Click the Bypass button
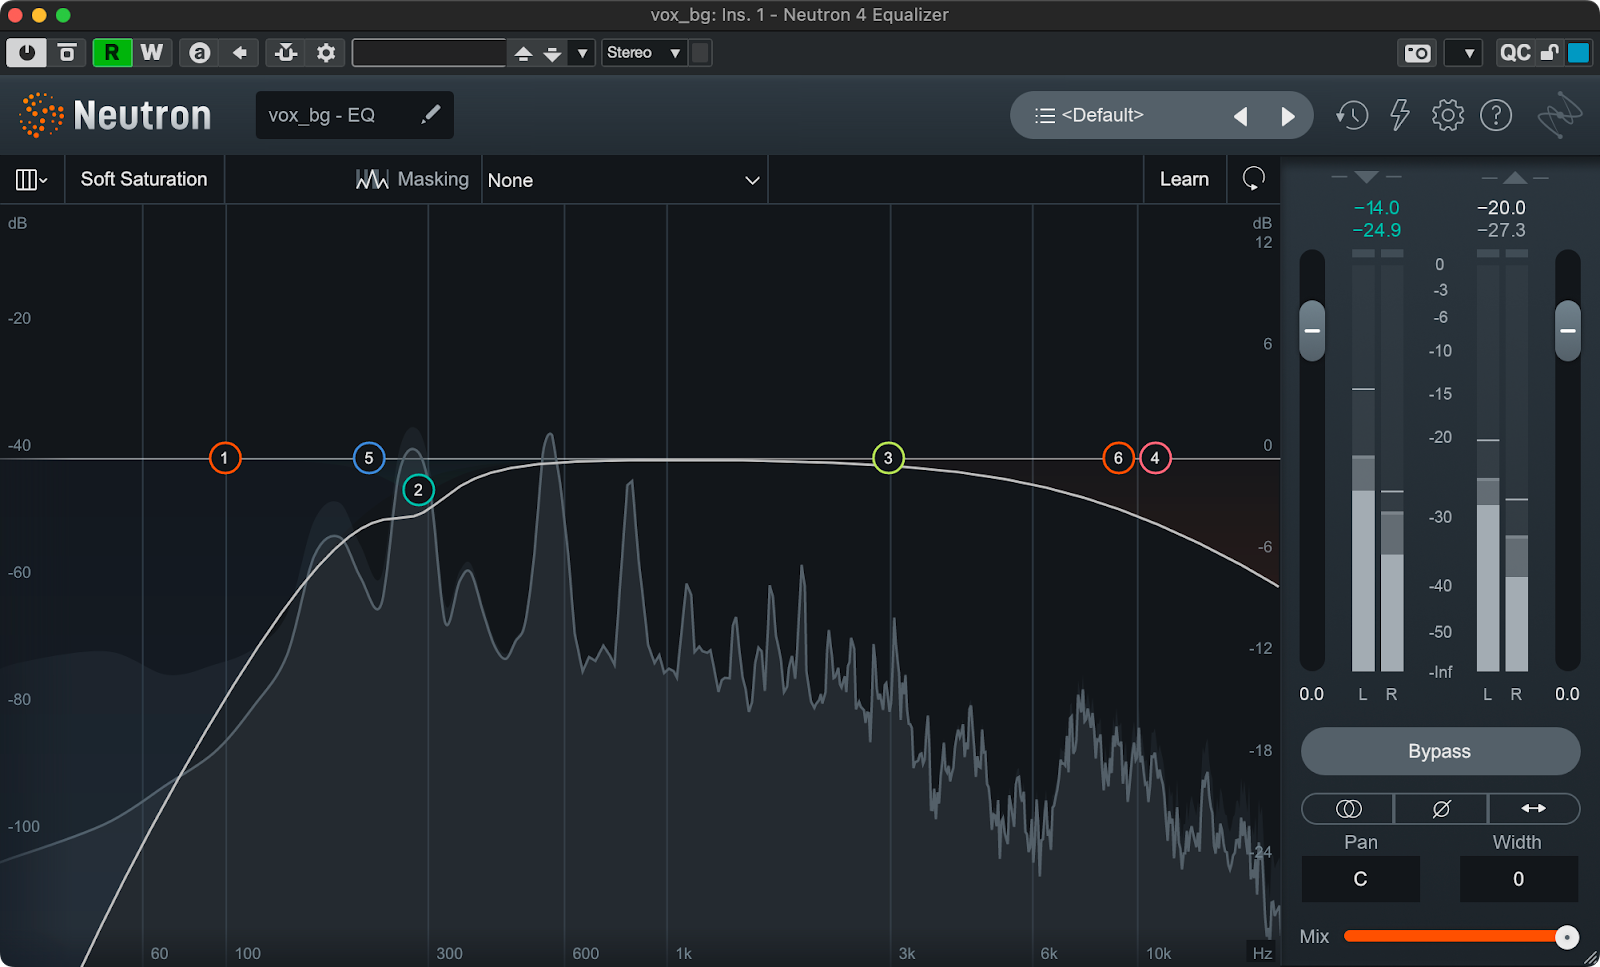This screenshot has width=1600, height=967. 1440,751
